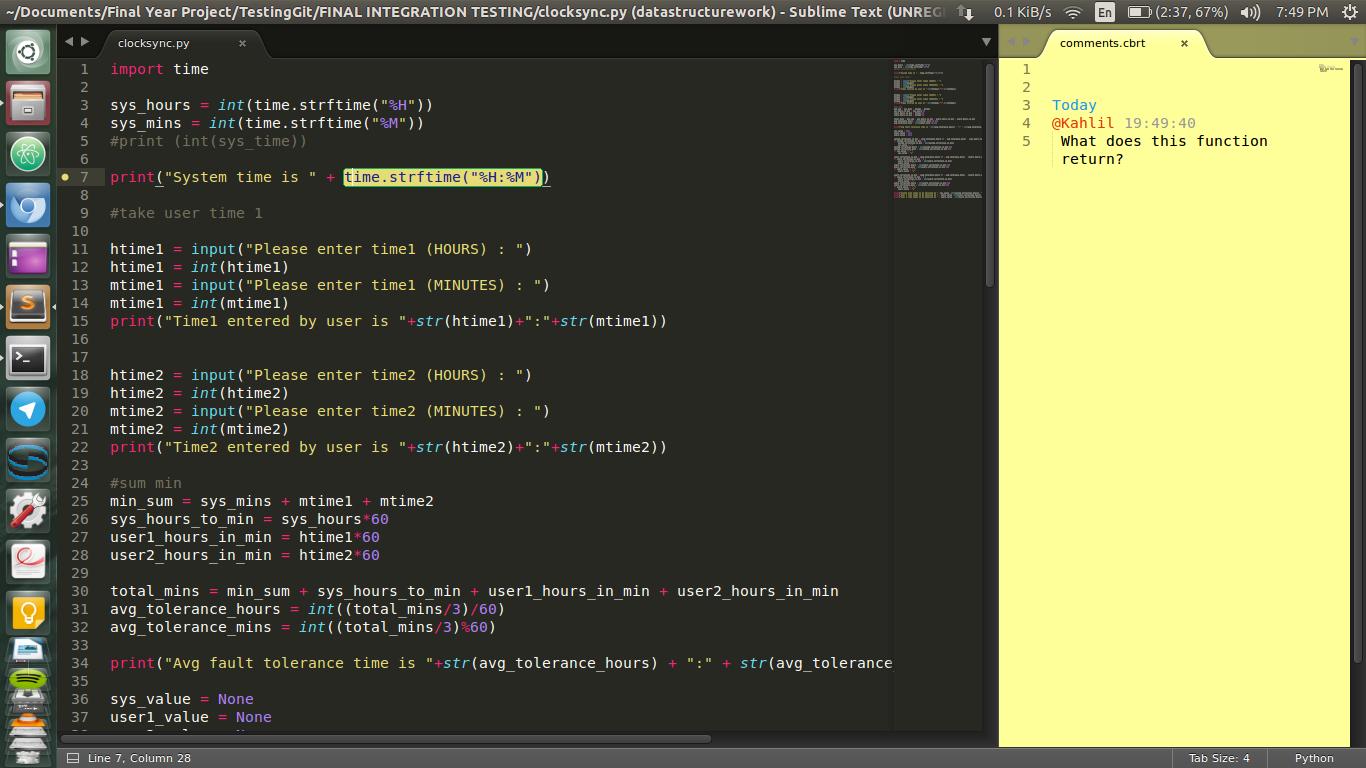Toggle the side bar panel switcher icon

click(x=73, y=758)
